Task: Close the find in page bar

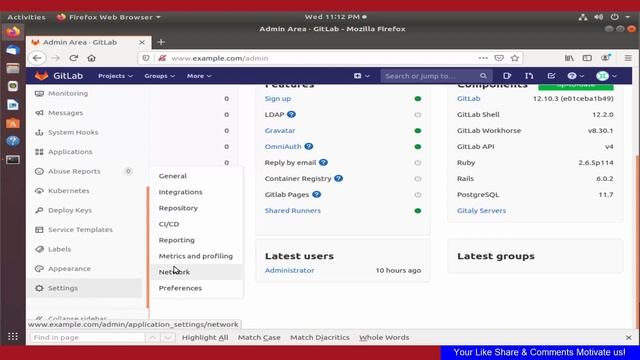Action: pyautogui.click(x=629, y=338)
